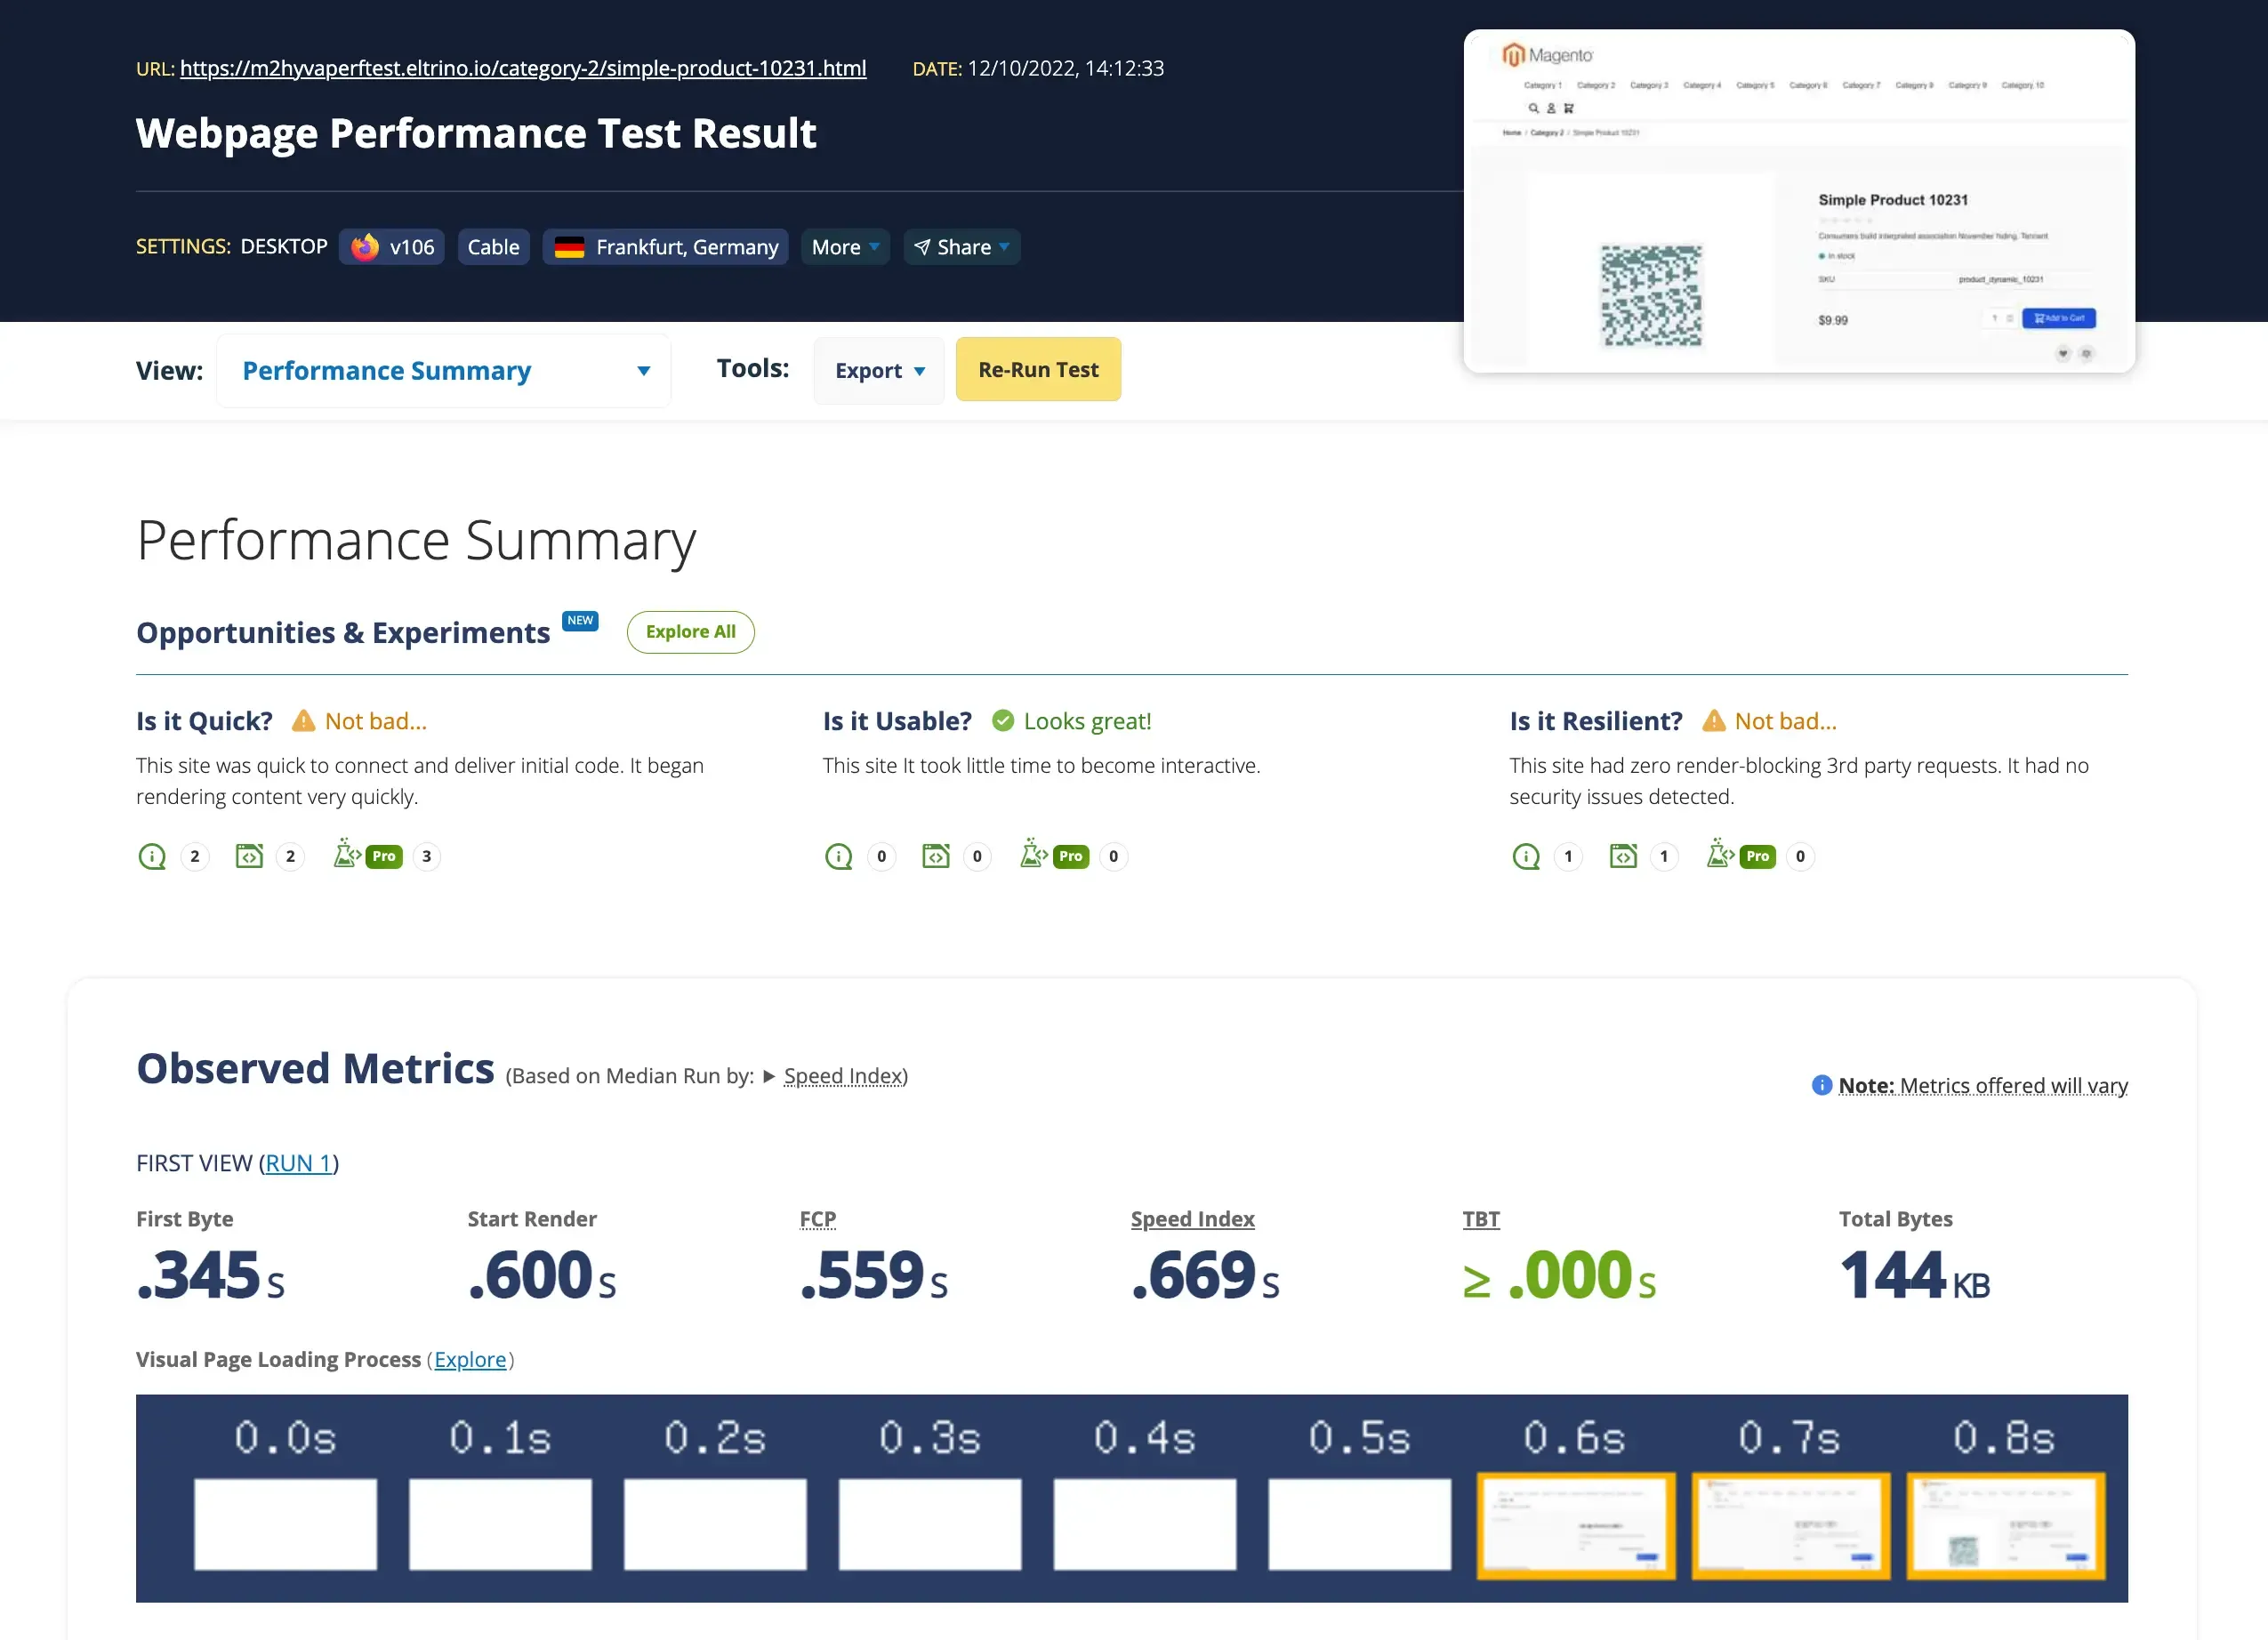Expand the More settings dropdown

pos(845,247)
